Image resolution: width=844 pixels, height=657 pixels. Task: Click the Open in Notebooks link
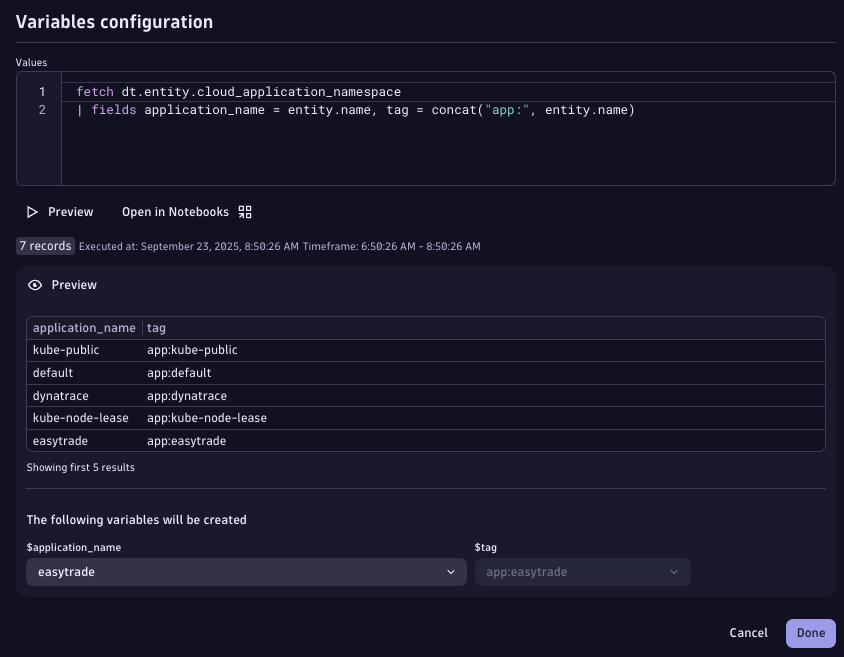176,212
